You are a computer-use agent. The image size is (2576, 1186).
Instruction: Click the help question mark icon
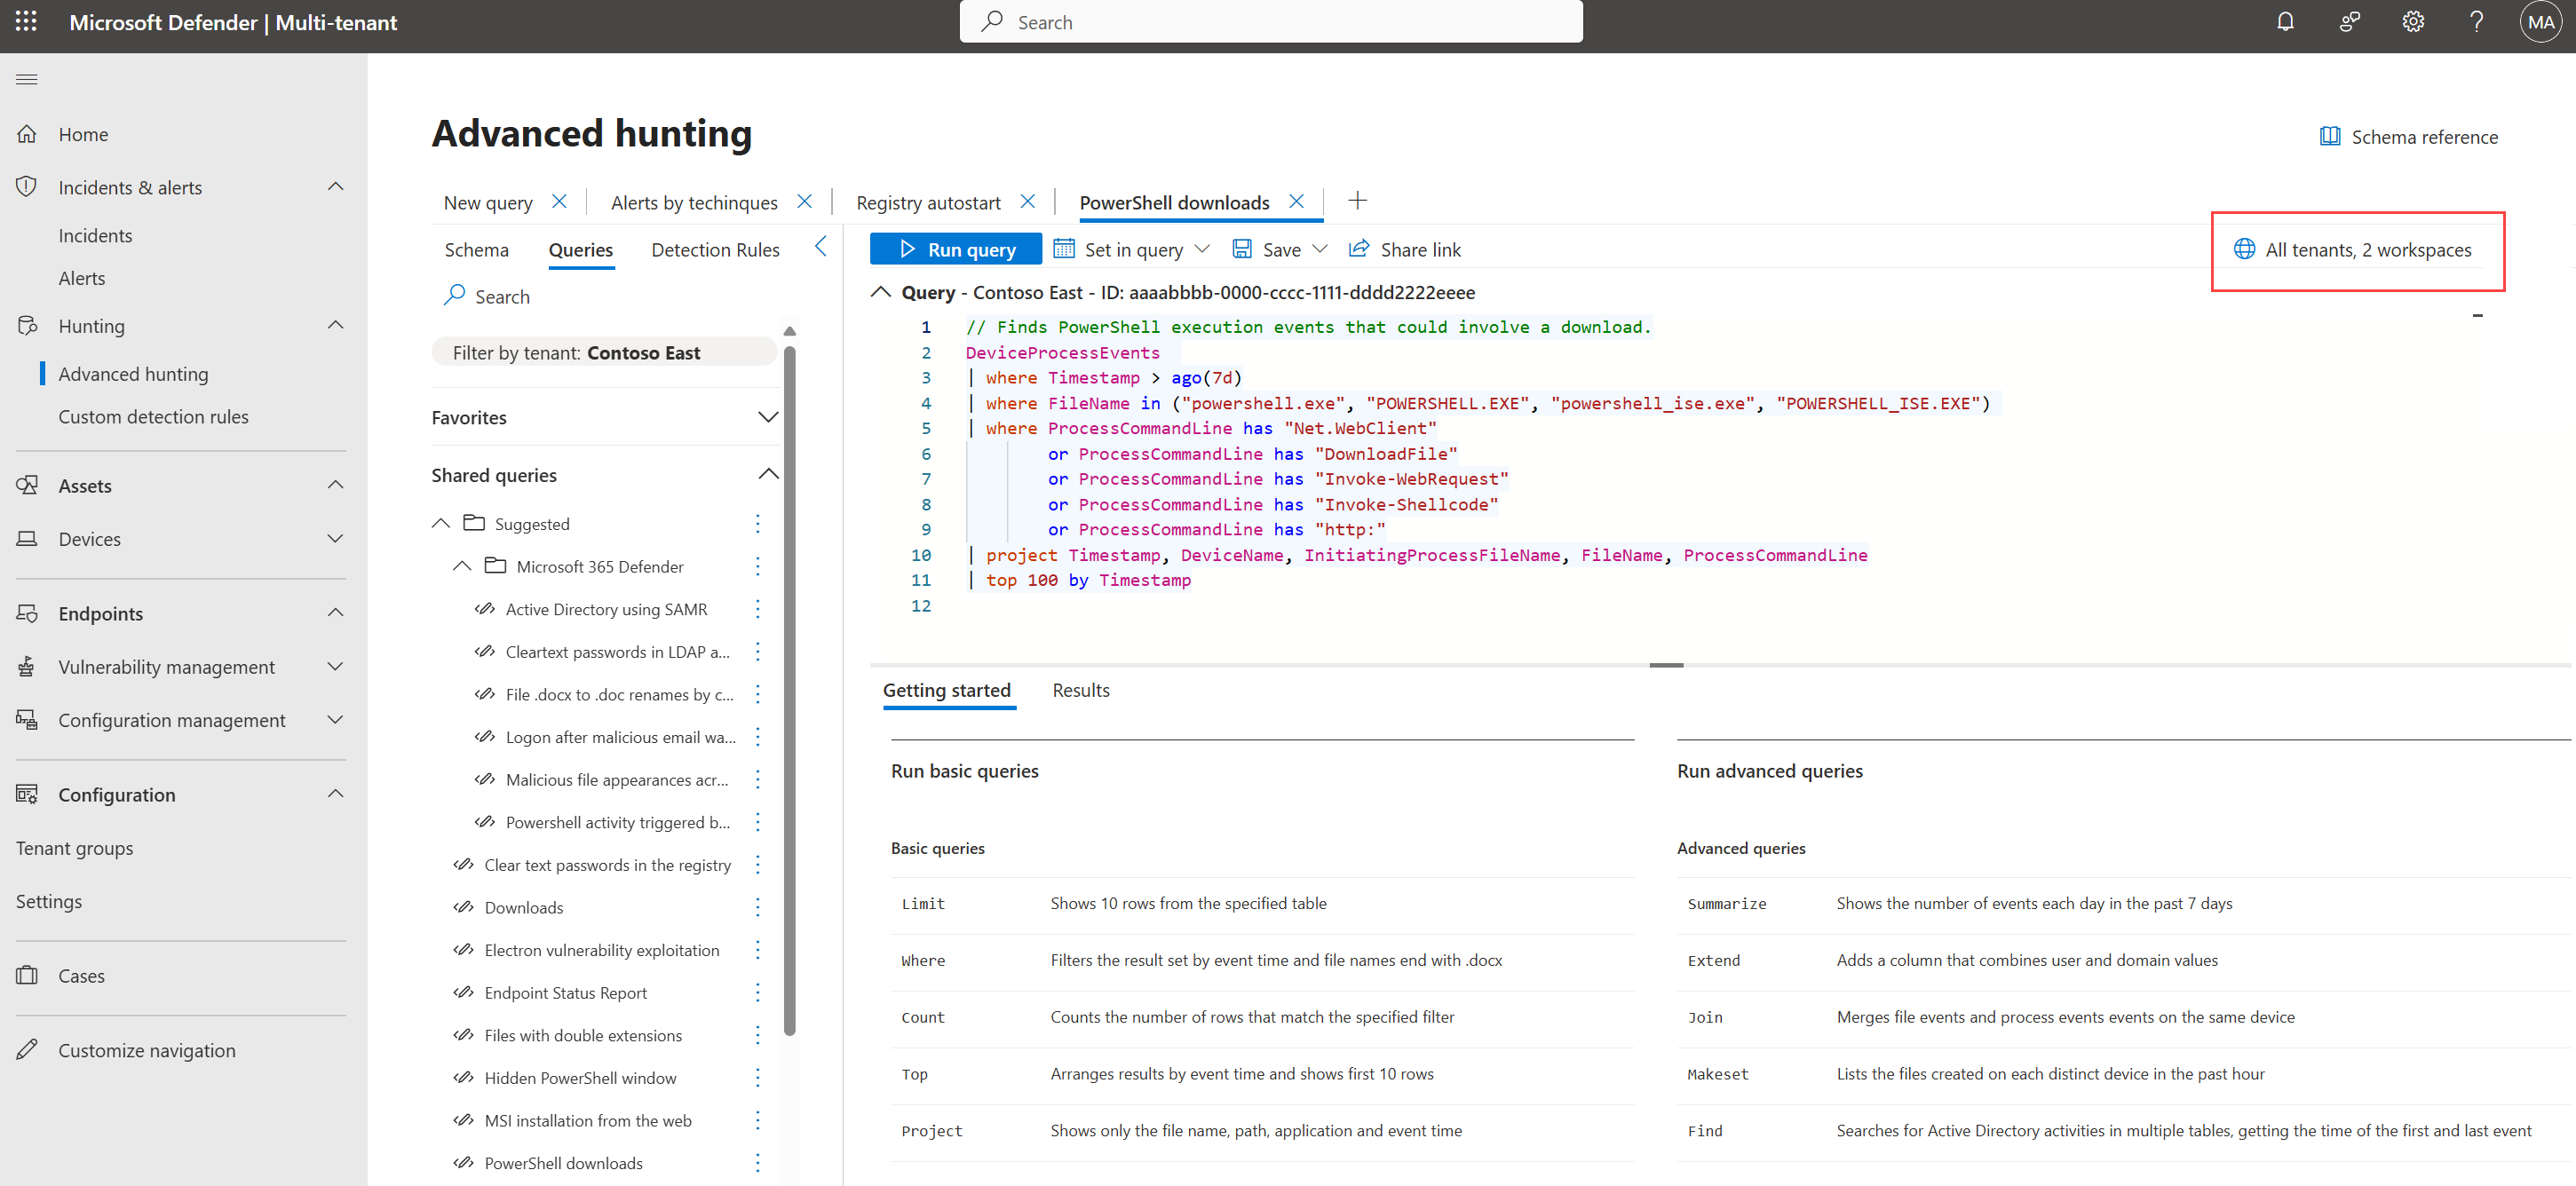(x=2476, y=22)
